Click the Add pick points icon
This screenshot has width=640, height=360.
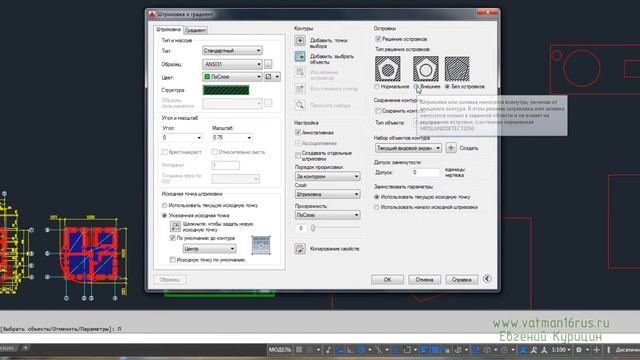coord(300,40)
